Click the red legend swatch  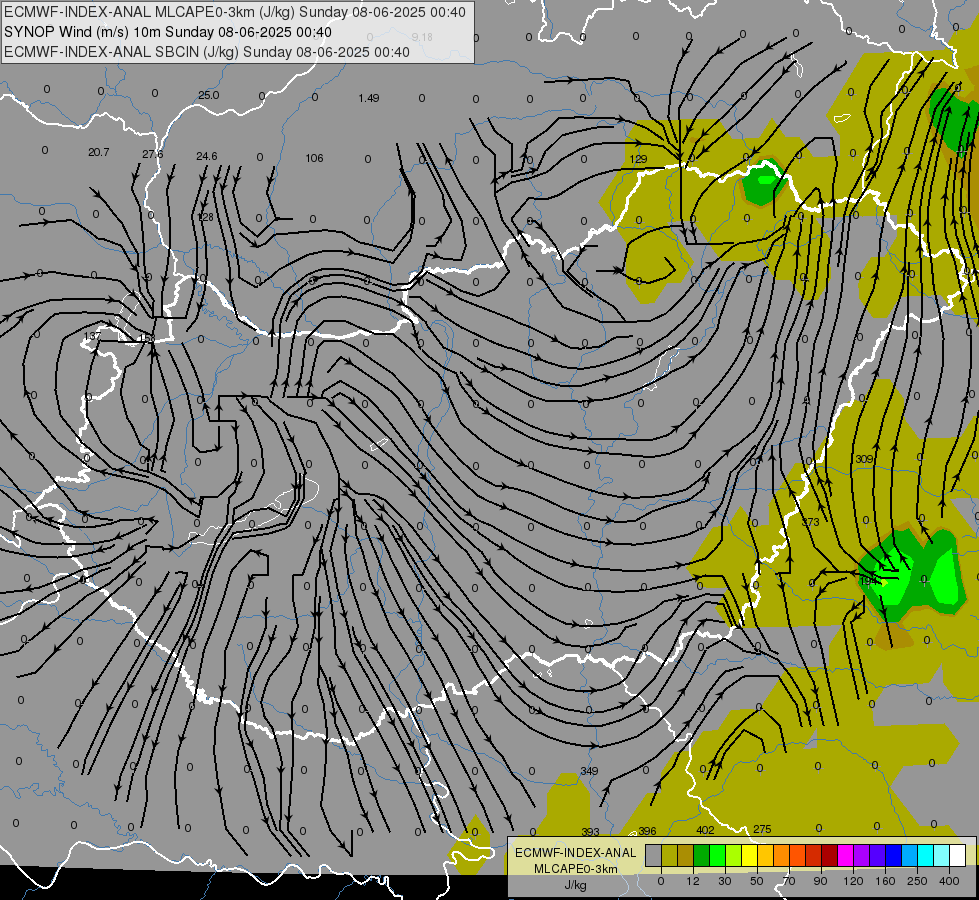click(x=814, y=855)
